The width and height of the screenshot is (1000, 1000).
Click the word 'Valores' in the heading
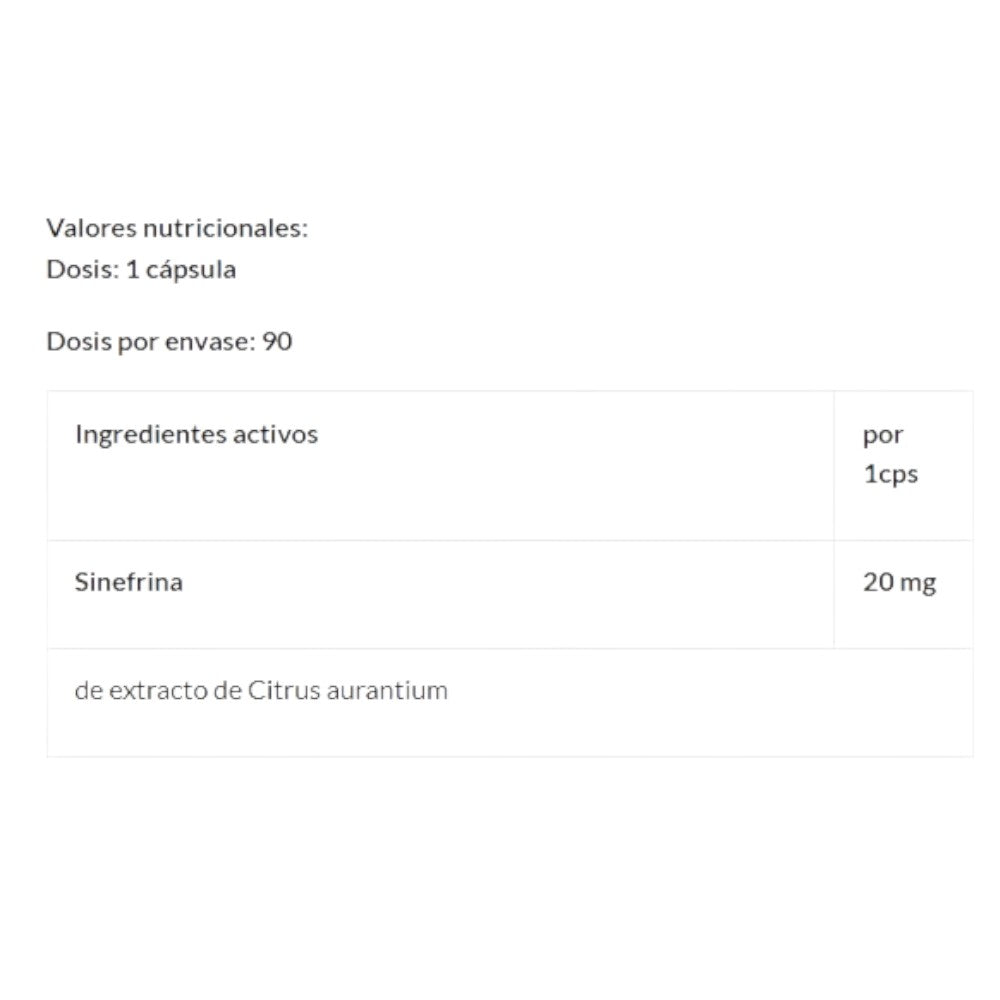point(92,229)
